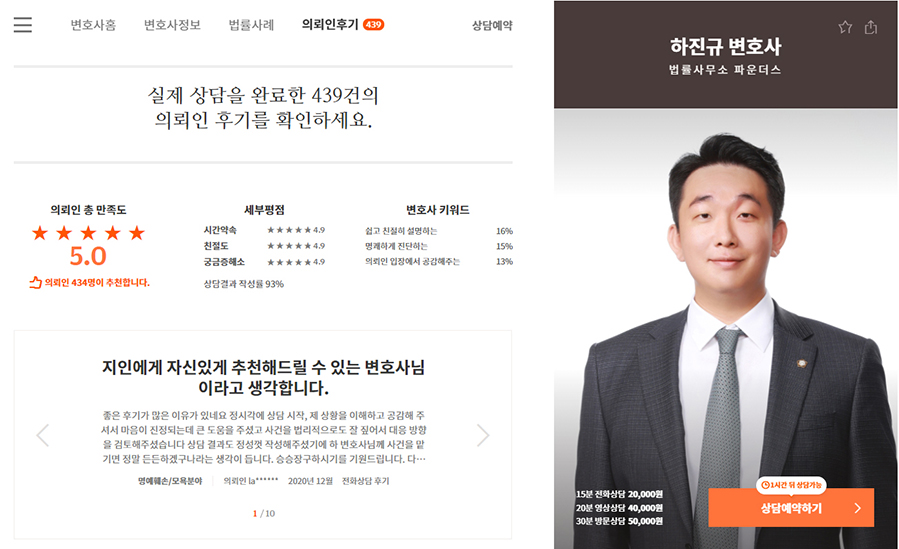Click the 친절도 rating row
899x549 pixels.
click(x=264, y=246)
